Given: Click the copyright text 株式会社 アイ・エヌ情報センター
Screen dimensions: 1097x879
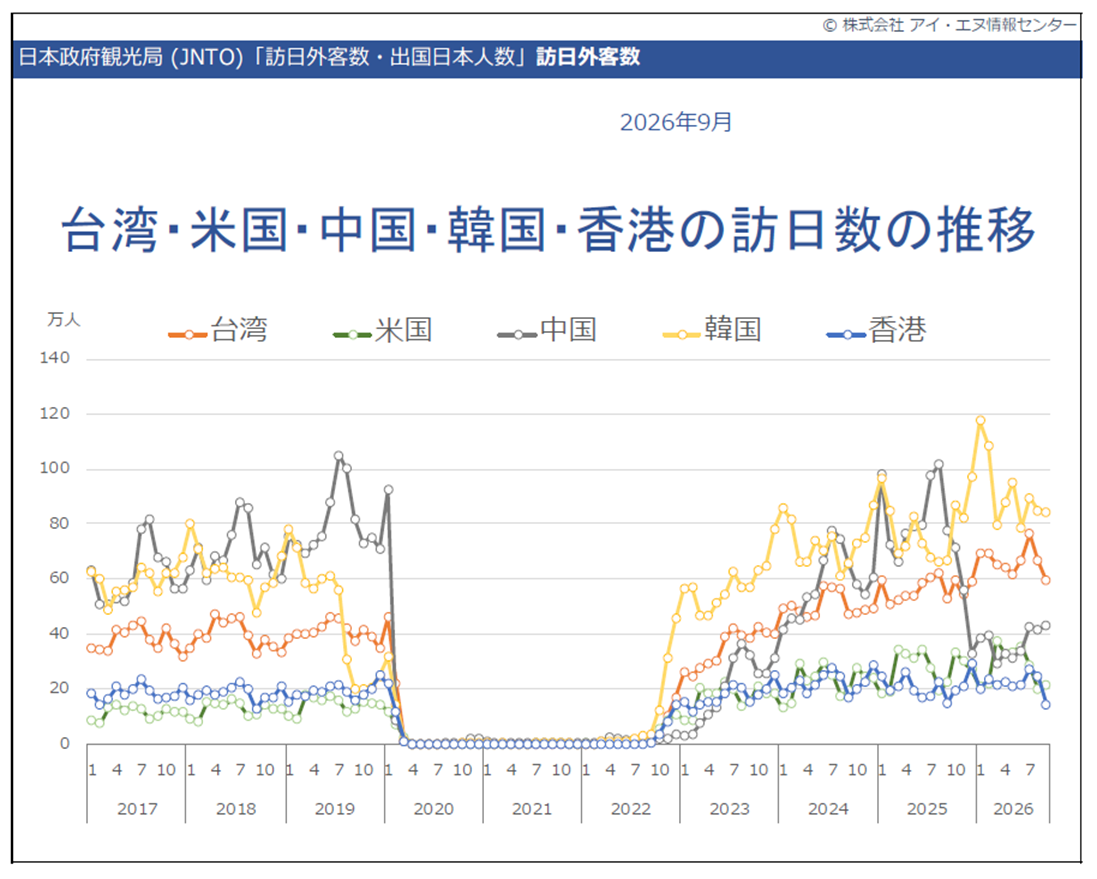Looking at the screenshot, I should tap(959, 25).
